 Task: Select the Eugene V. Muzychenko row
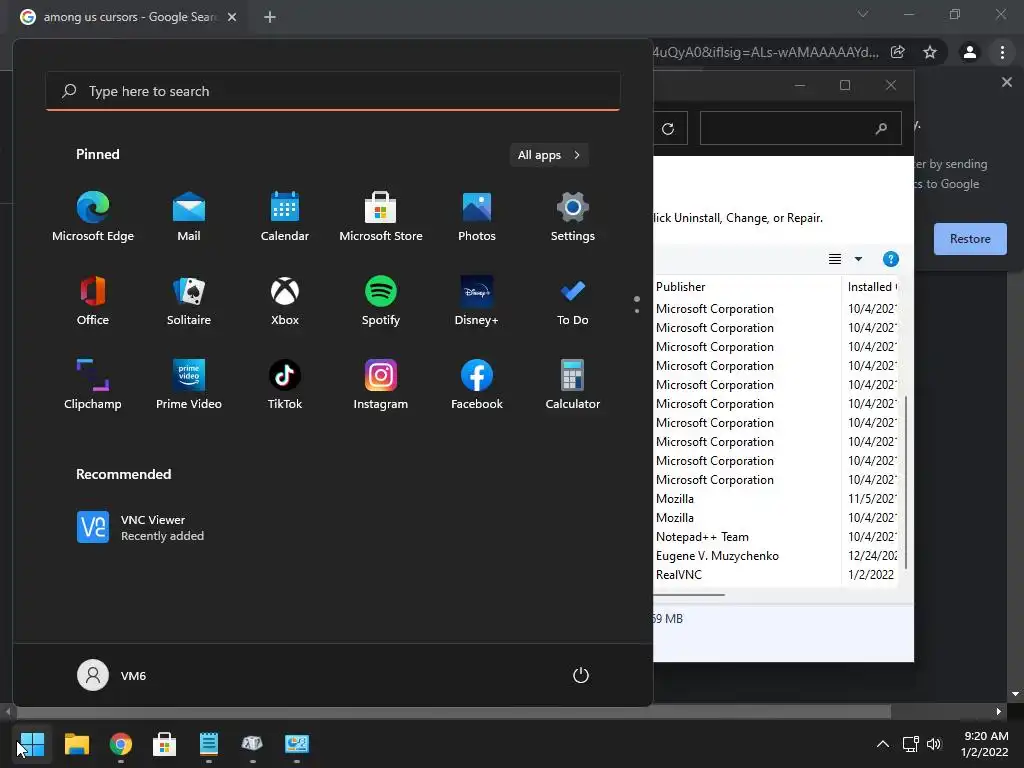point(776,556)
